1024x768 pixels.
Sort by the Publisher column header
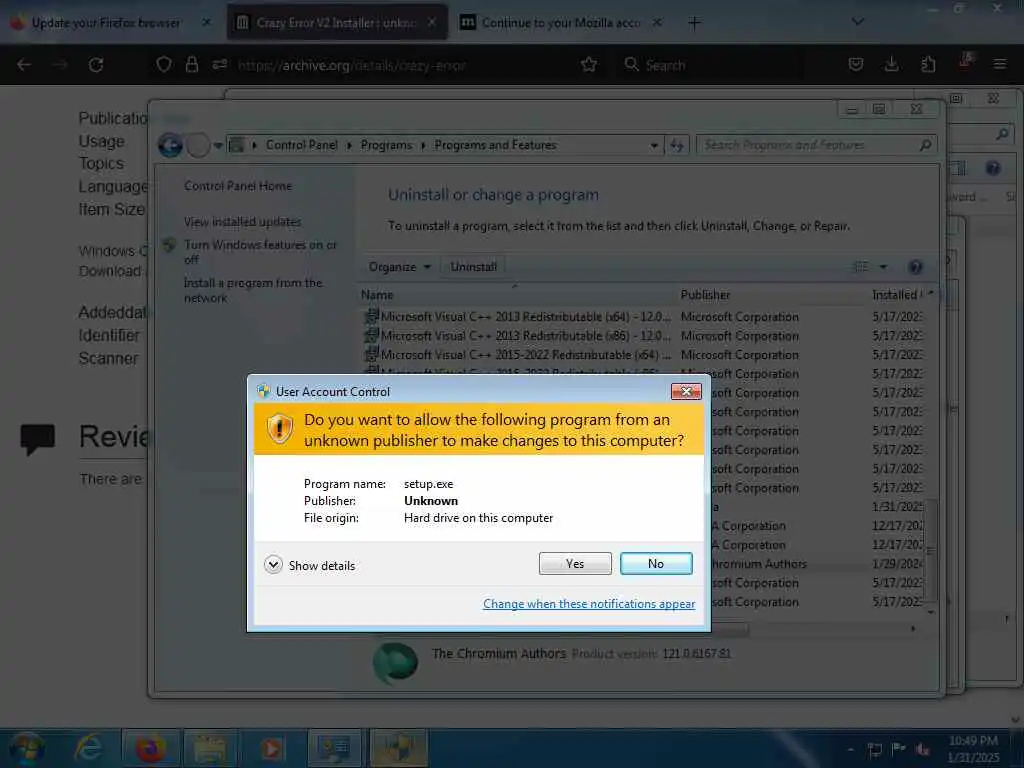pos(771,295)
